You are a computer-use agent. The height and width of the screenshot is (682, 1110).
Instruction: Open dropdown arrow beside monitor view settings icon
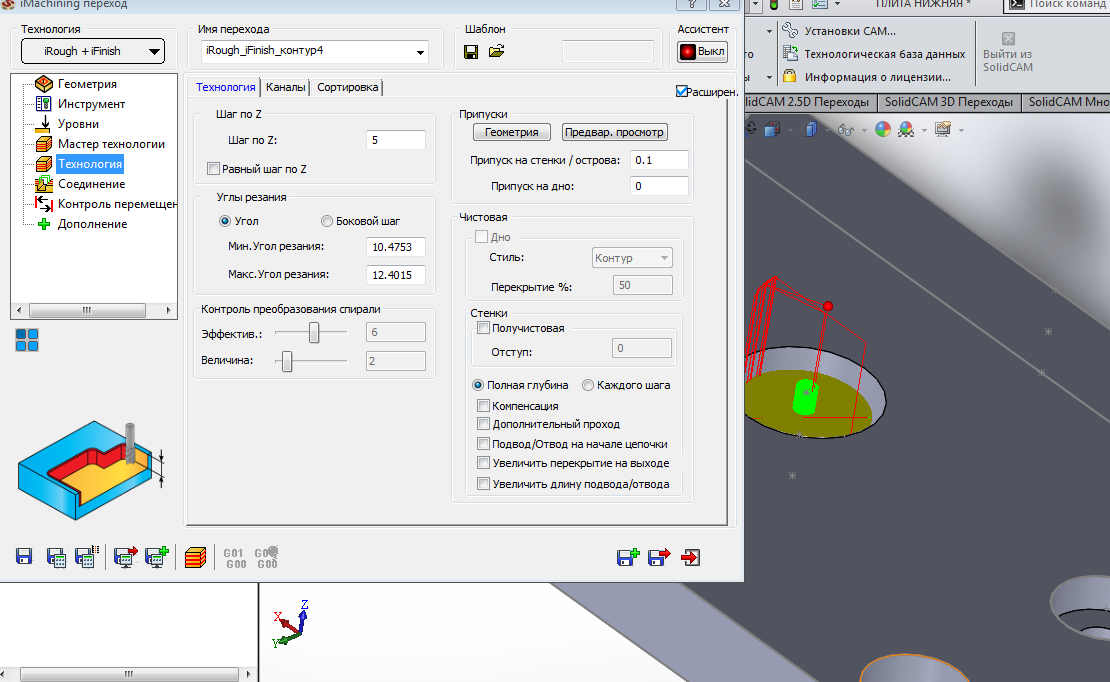point(961,130)
